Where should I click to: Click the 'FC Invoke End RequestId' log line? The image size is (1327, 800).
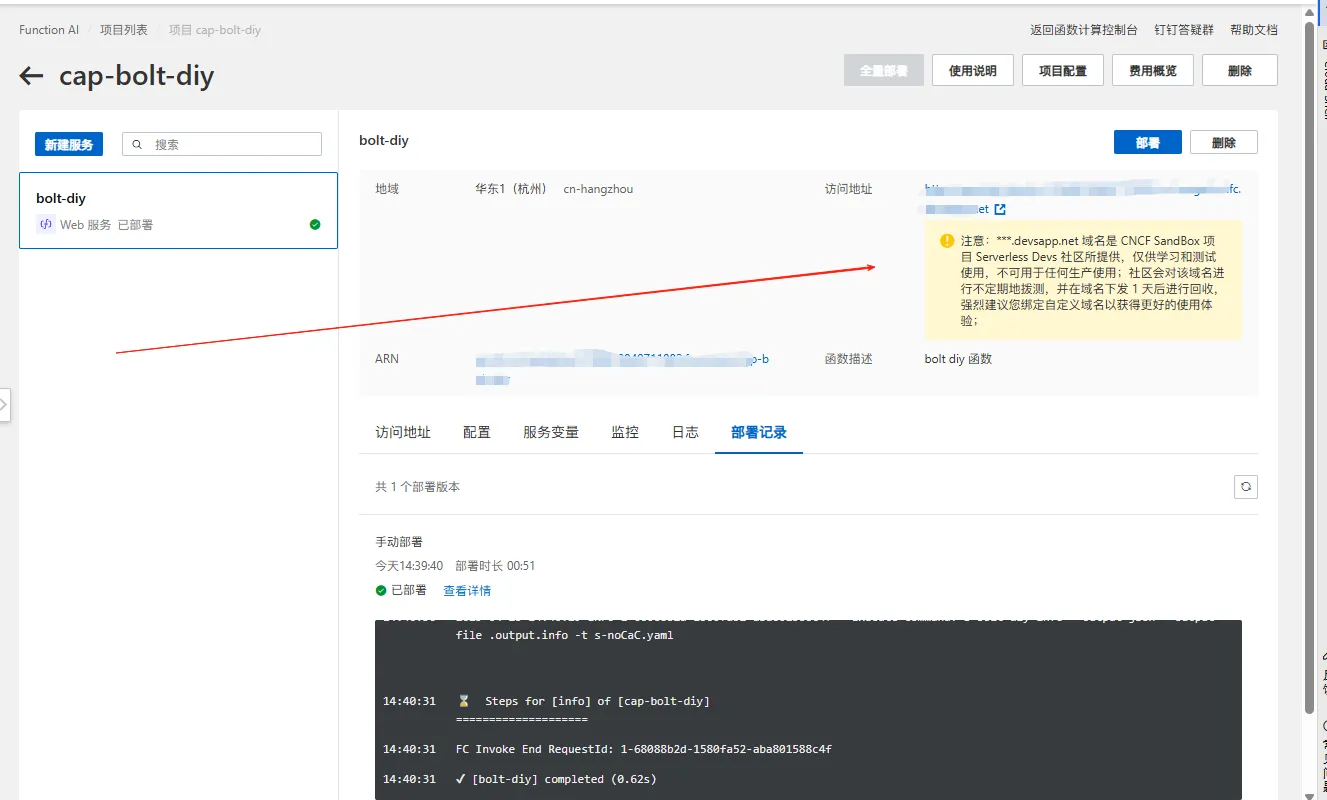644,749
